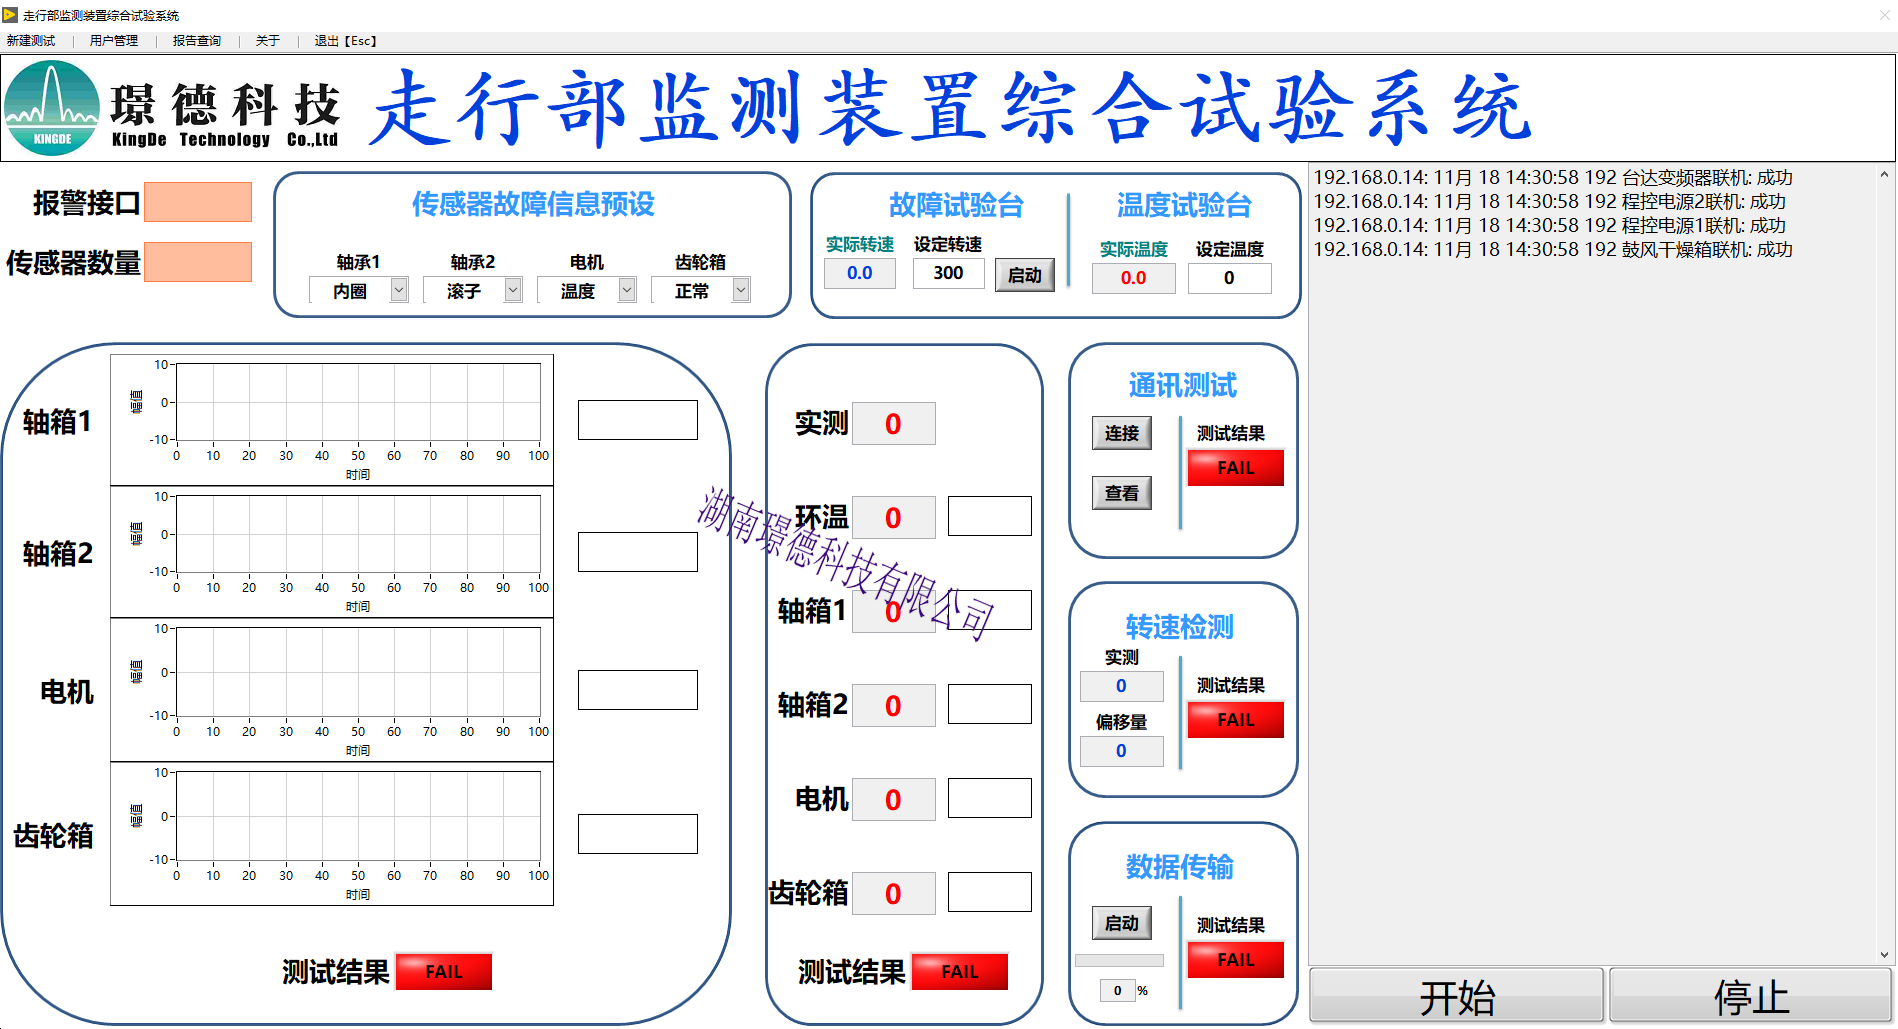Click the 传感器数量 input field
1898x1029 pixels.
coord(198,262)
